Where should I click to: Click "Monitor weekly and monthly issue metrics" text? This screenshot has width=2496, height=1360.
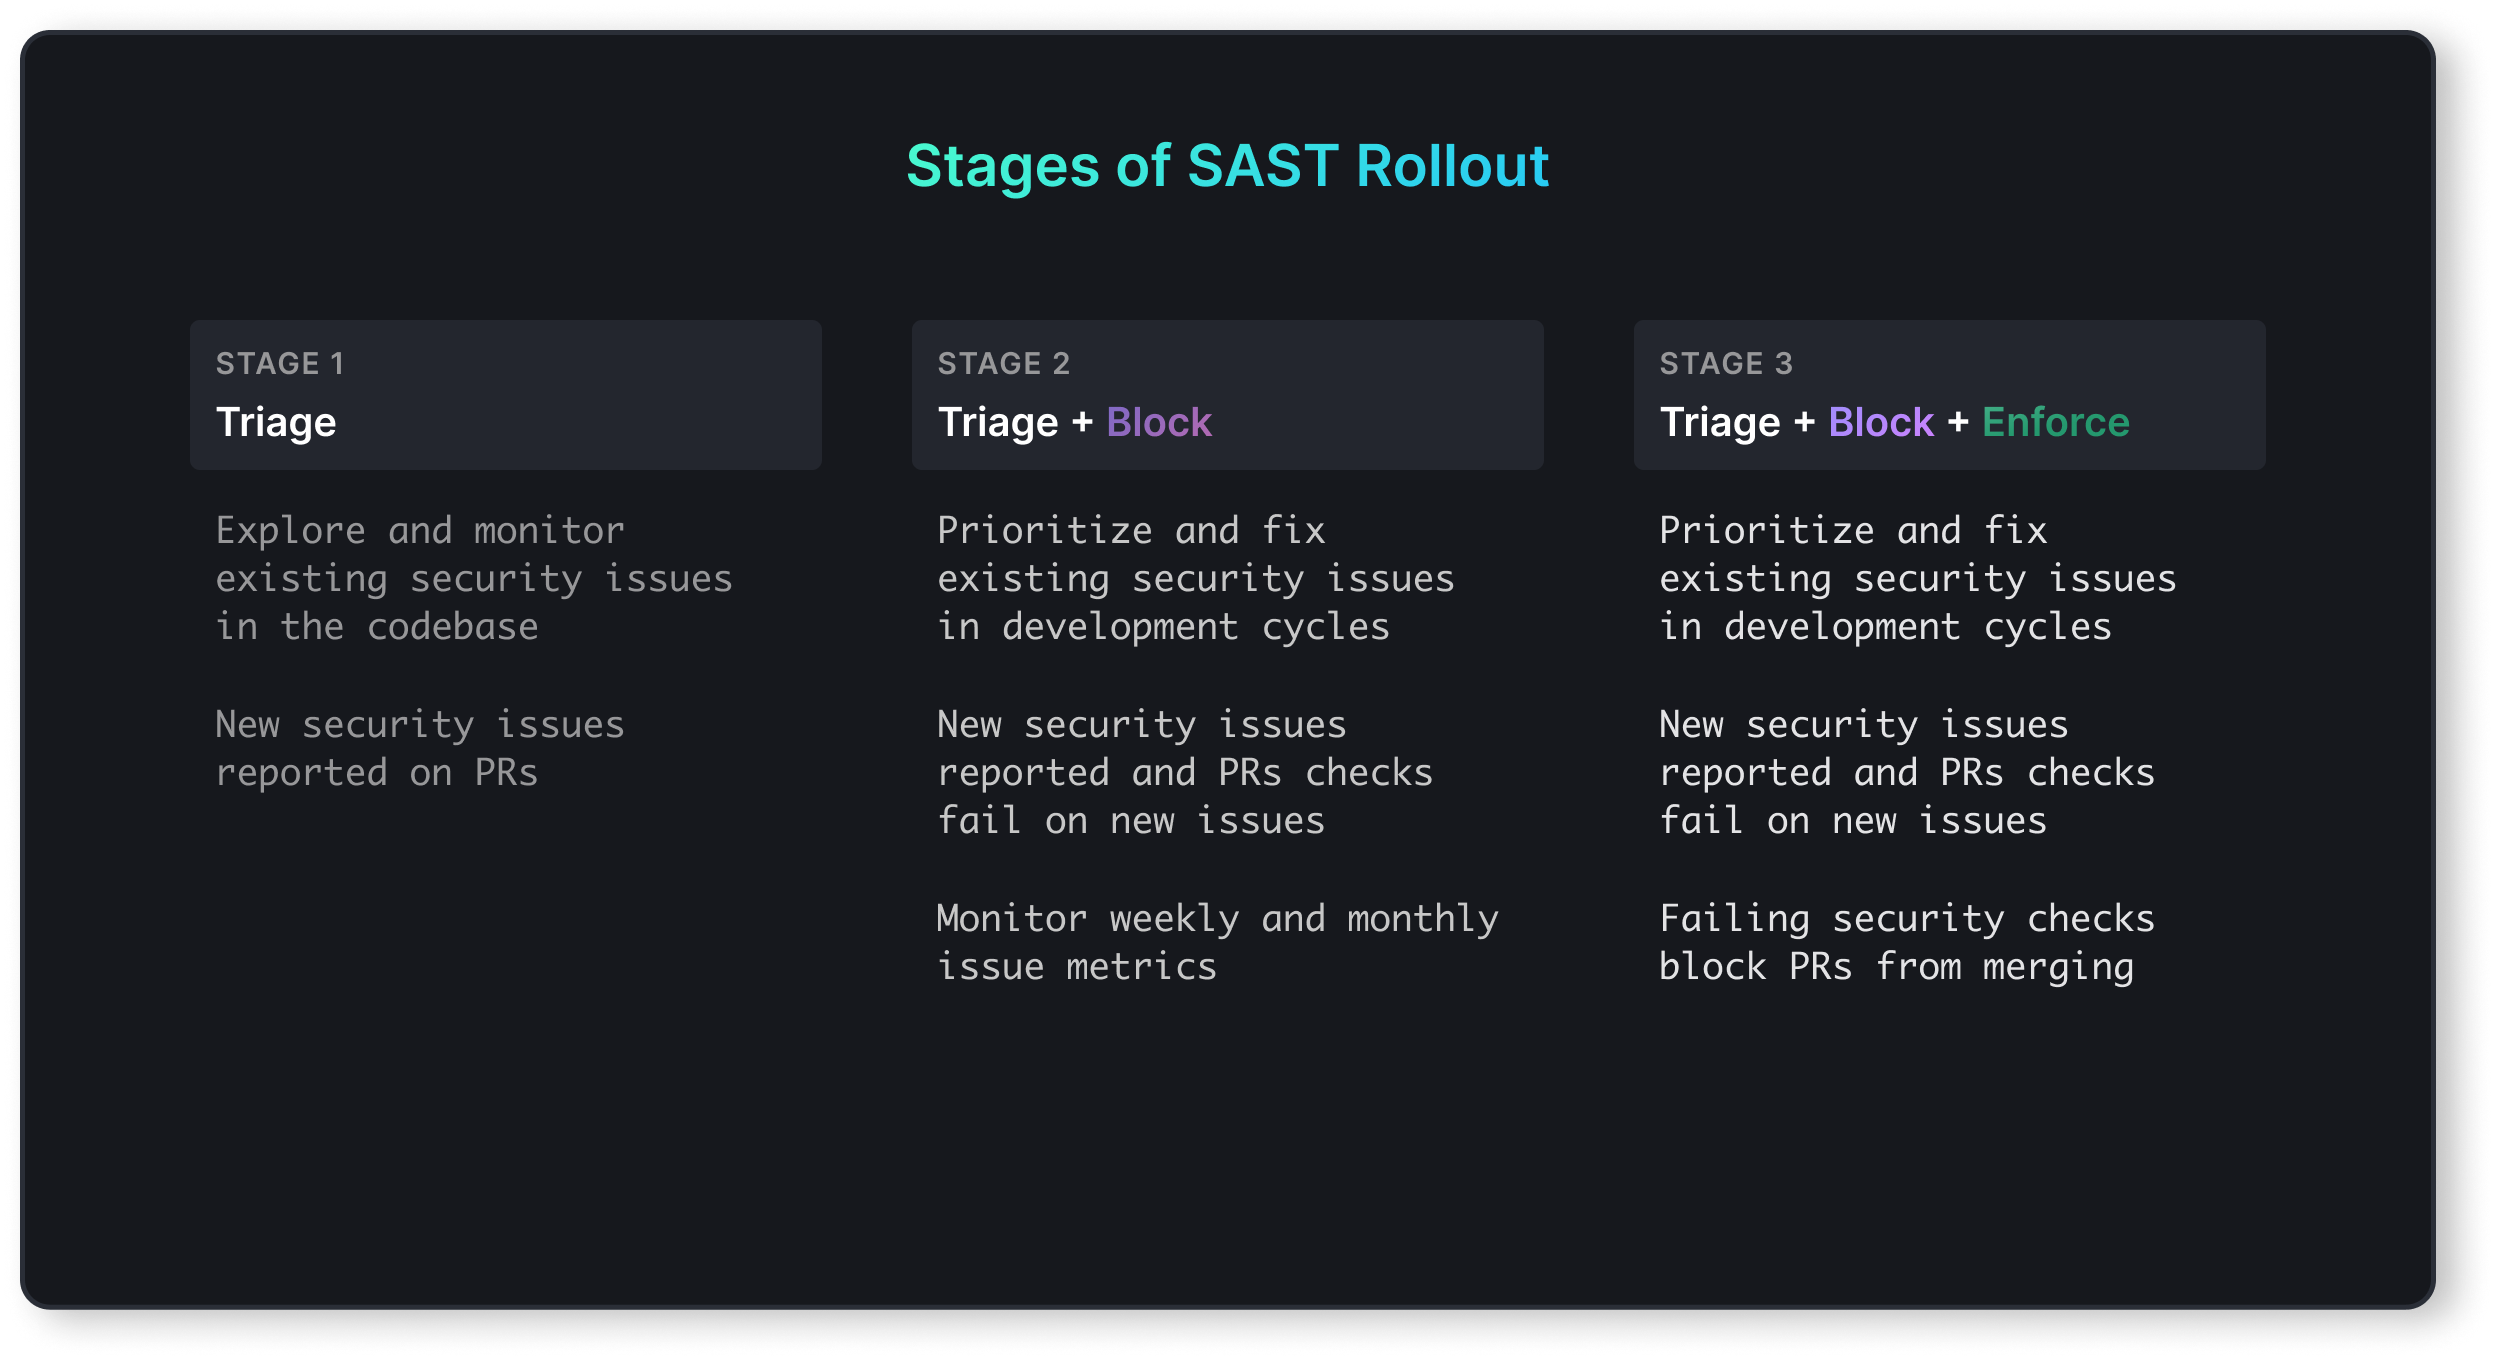1217,943
